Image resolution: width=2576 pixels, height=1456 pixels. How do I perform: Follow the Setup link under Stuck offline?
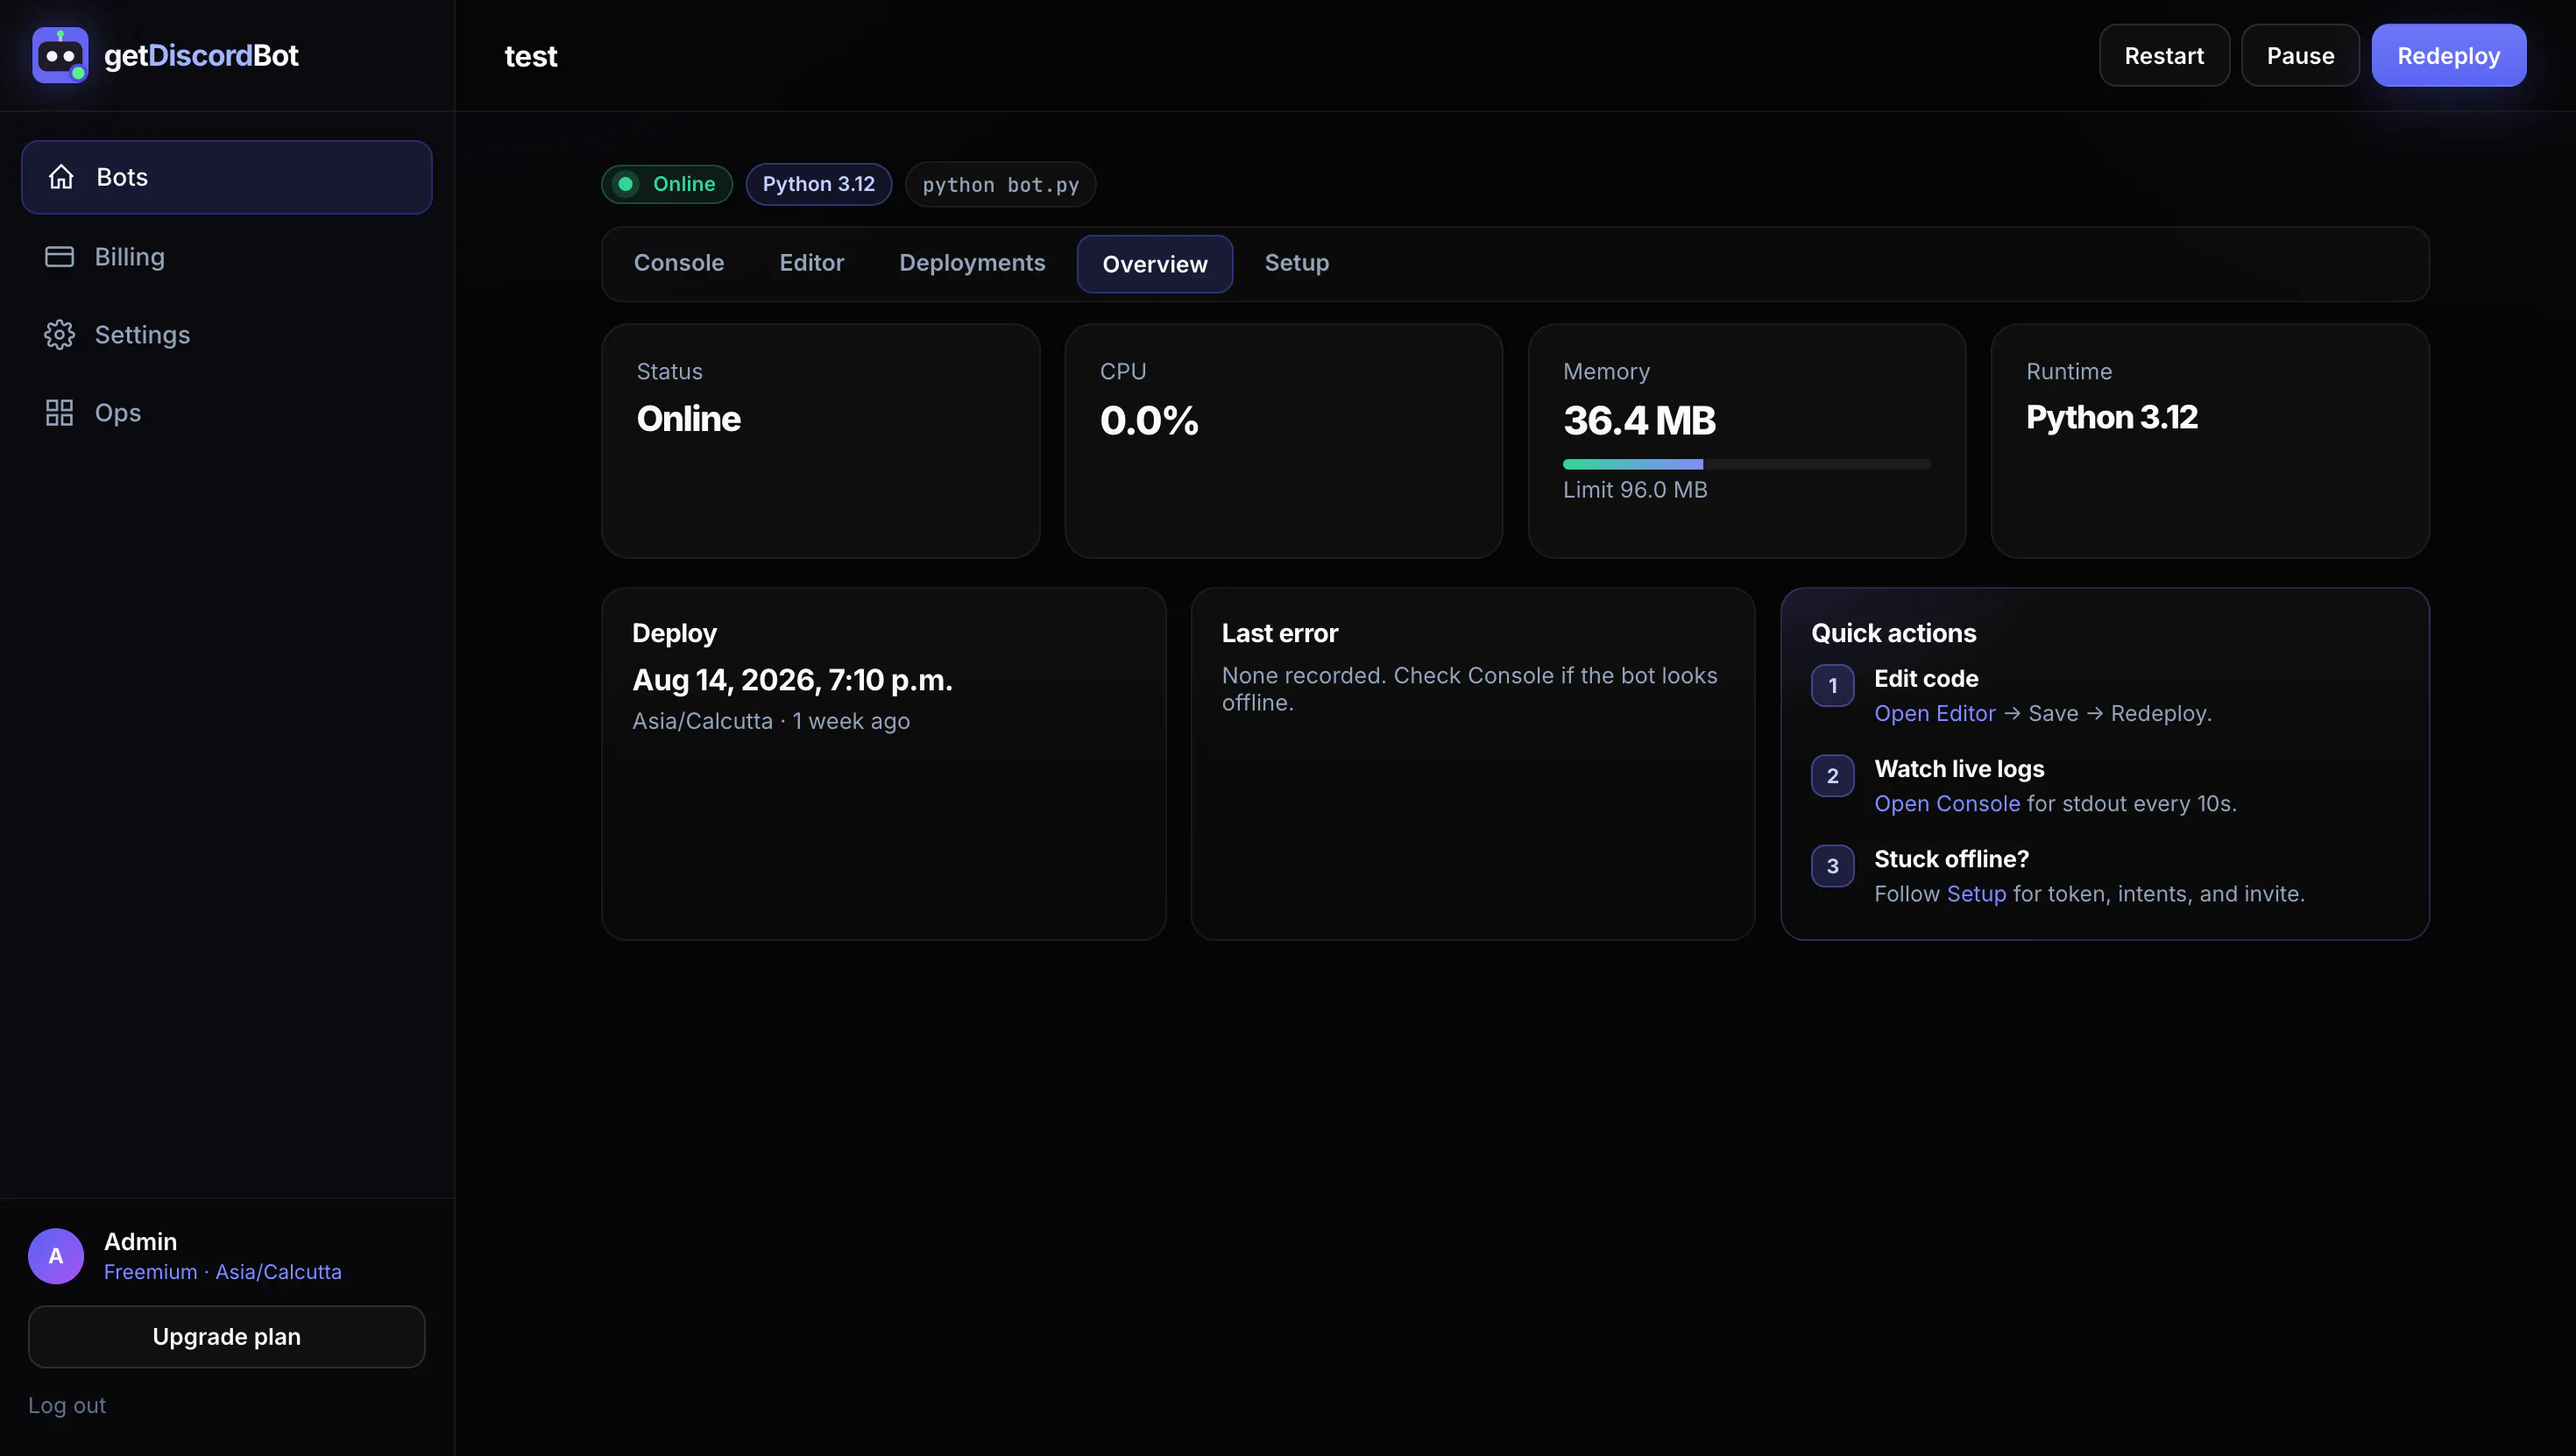coord(1976,893)
